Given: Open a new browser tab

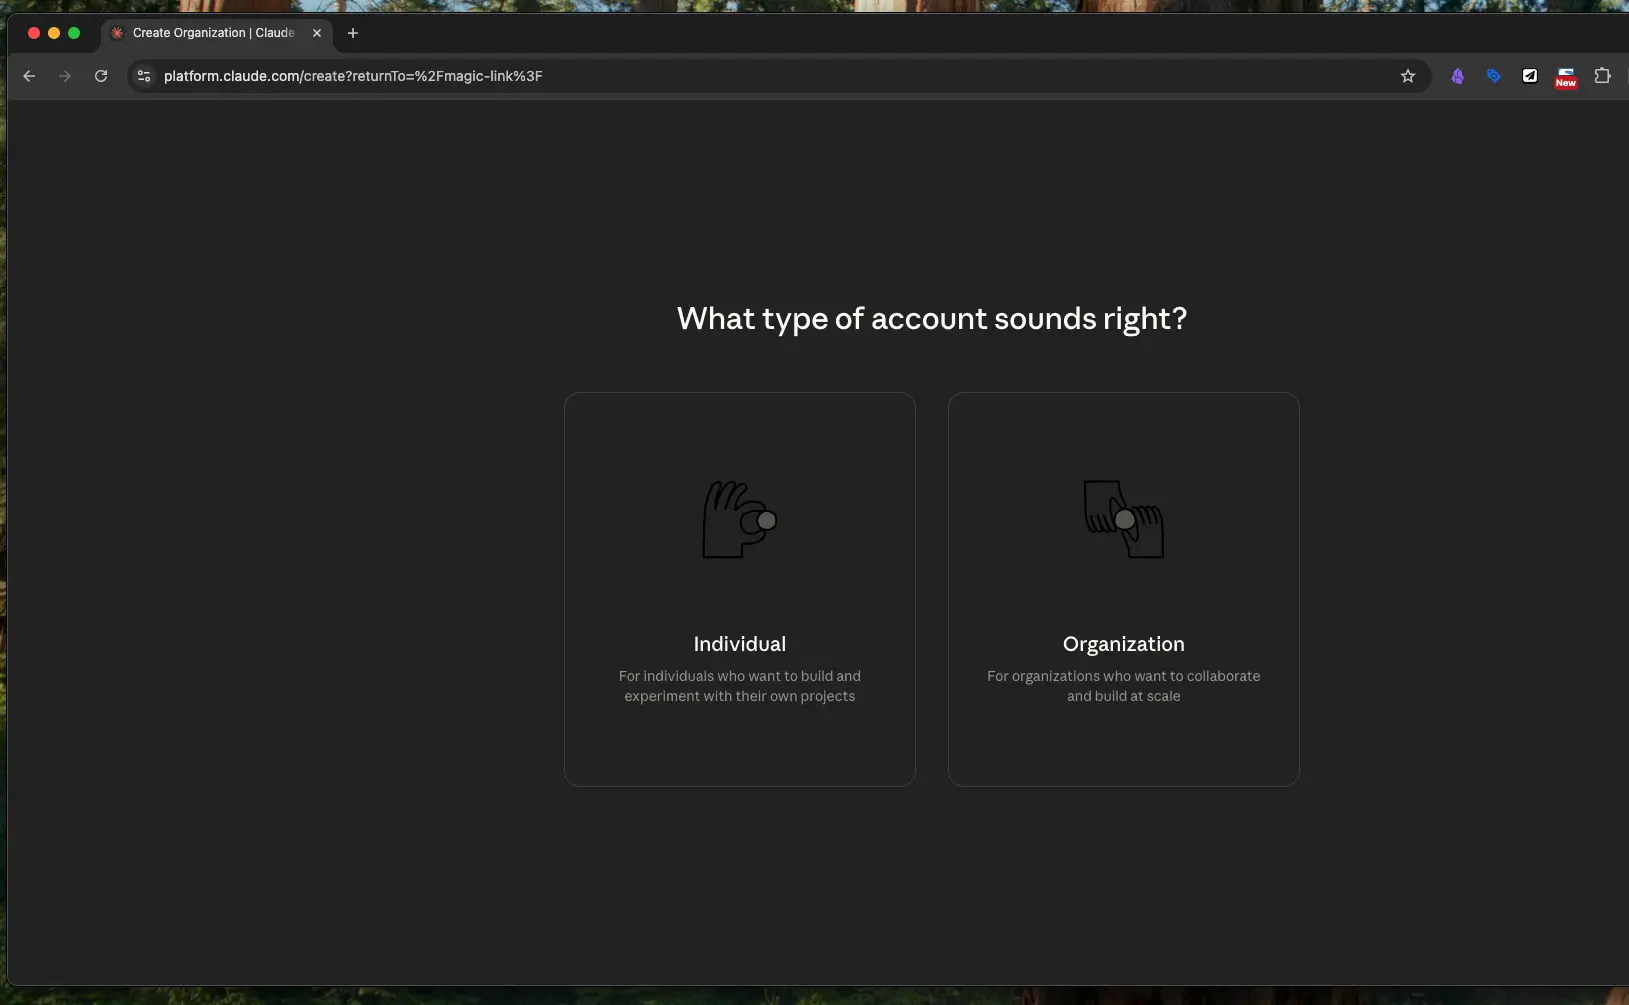Looking at the screenshot, I should click(x=352, y=33).
